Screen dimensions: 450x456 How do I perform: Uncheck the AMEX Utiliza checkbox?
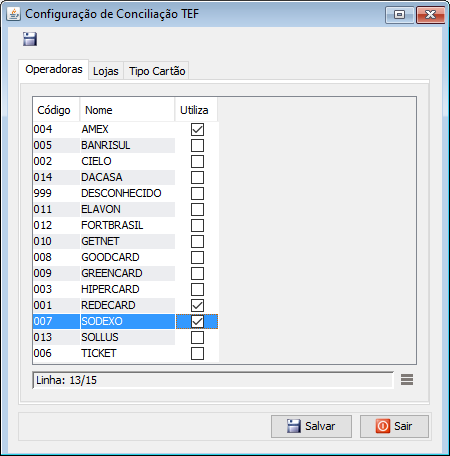coord(197,129)
